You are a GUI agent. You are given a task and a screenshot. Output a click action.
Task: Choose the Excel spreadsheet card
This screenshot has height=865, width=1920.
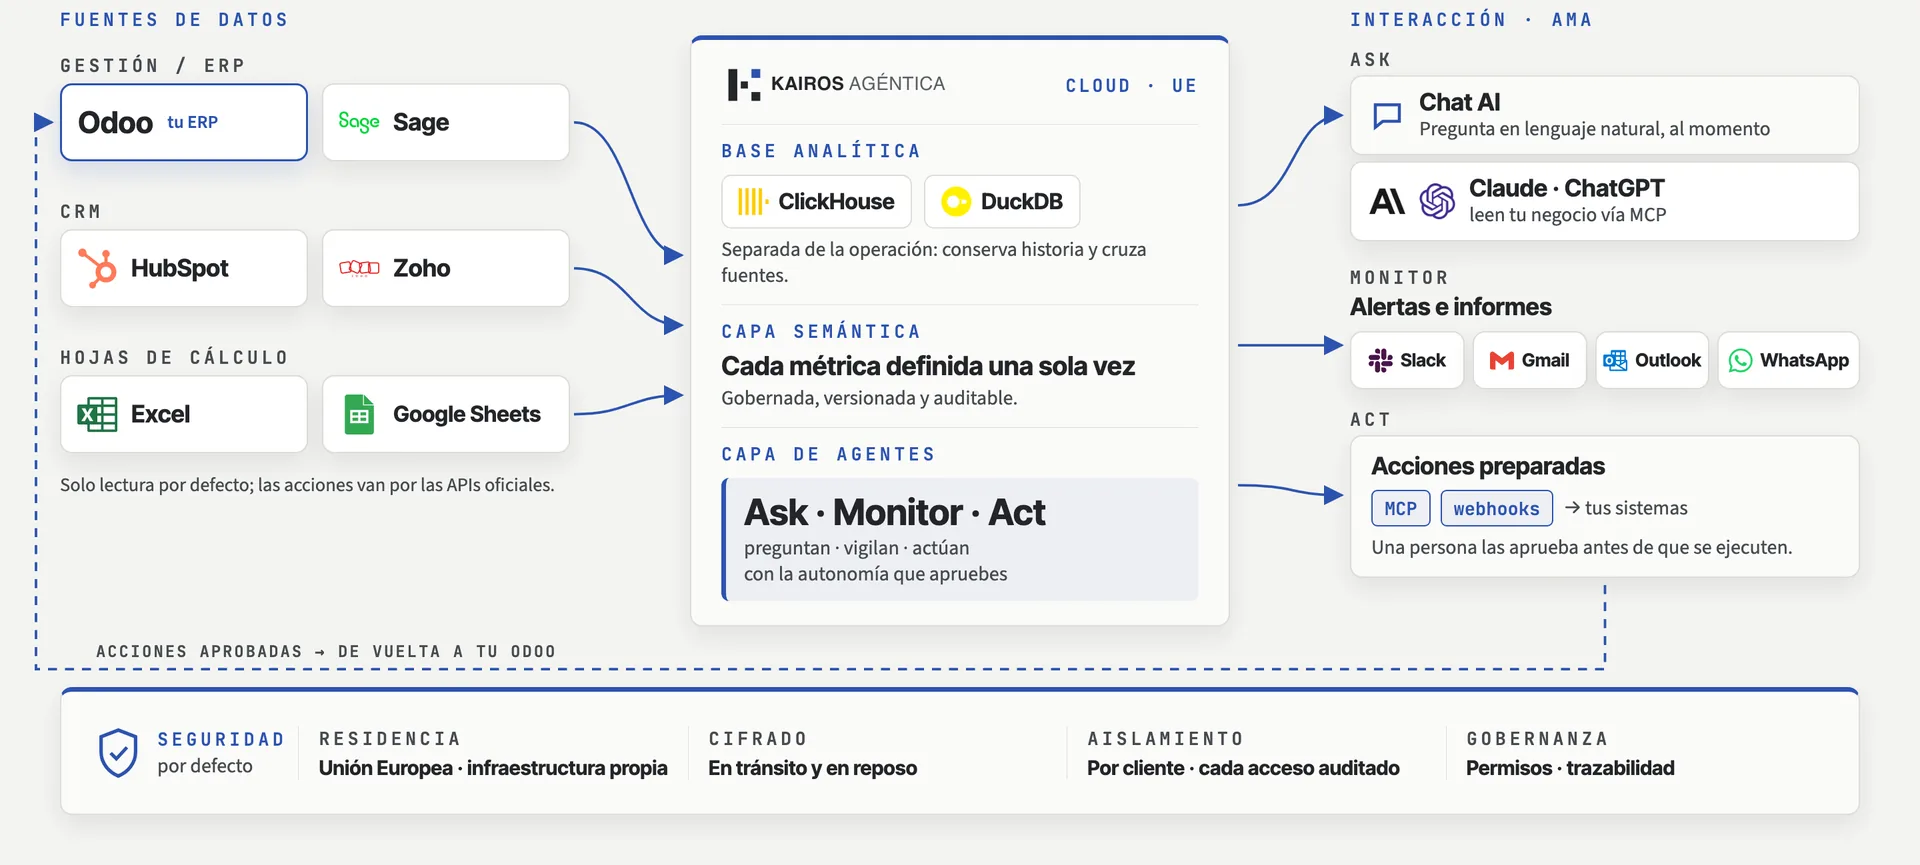(x=184, y=414)
